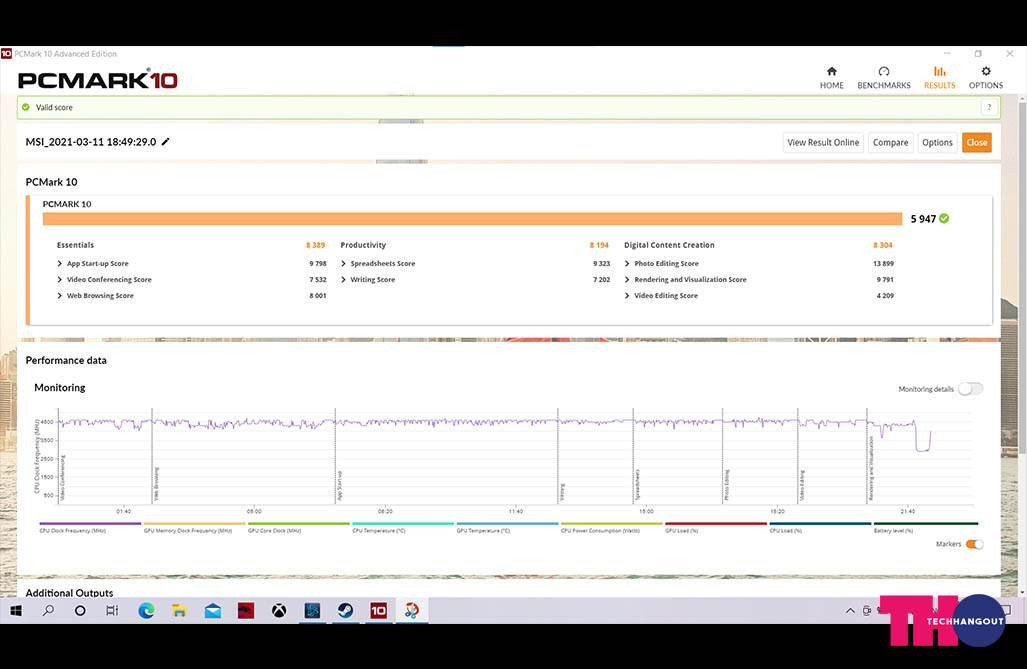Open the result Options button
Image resolution: width=1027 pixels, height=669 pixels.
pos(937,142)
